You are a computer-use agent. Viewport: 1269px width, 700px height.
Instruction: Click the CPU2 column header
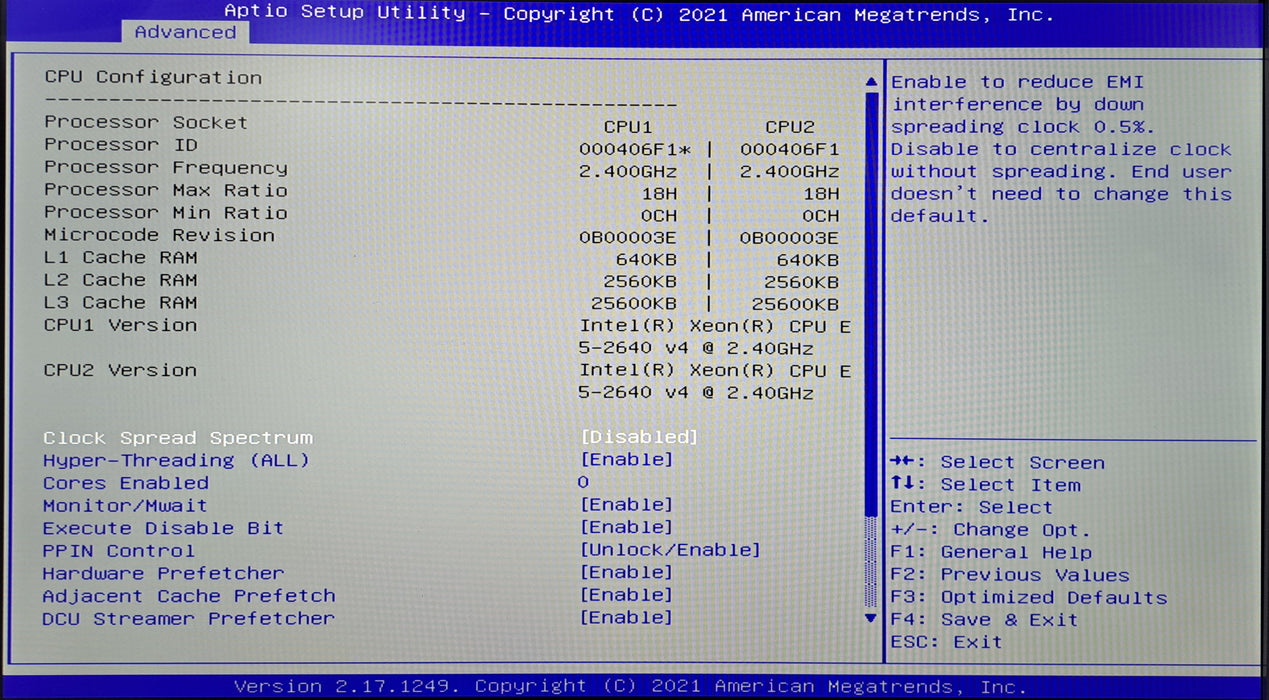(x=790, y=127)
